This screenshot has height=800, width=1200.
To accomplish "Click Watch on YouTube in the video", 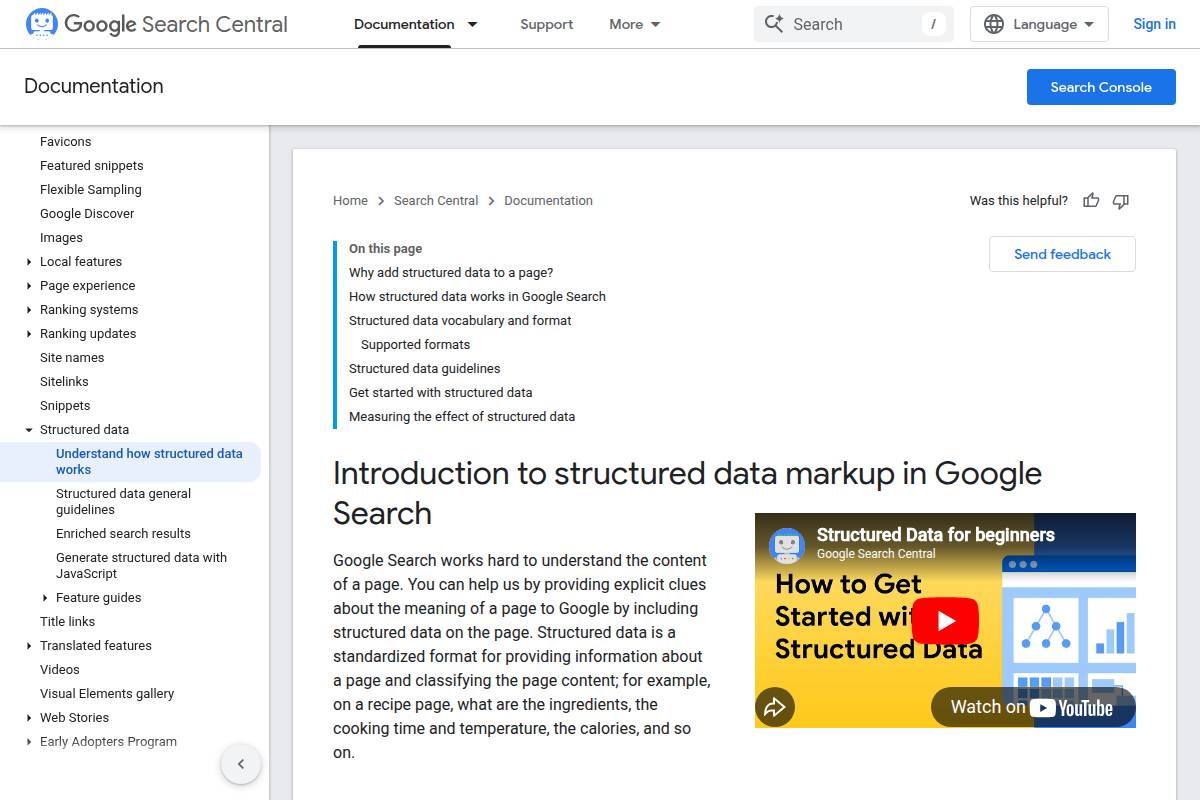I will pyautogui.click(x=1033, y=707).
